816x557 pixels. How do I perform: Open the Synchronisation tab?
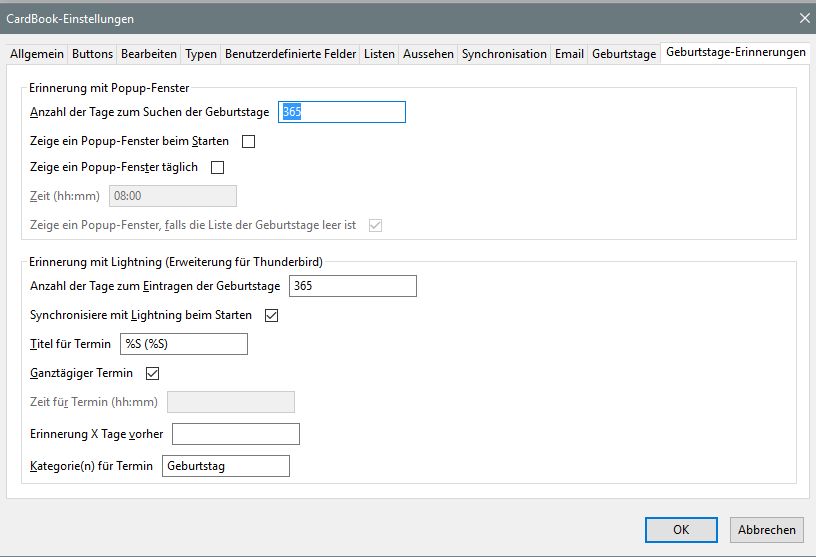pyautogui.click(x=504, y=54)
